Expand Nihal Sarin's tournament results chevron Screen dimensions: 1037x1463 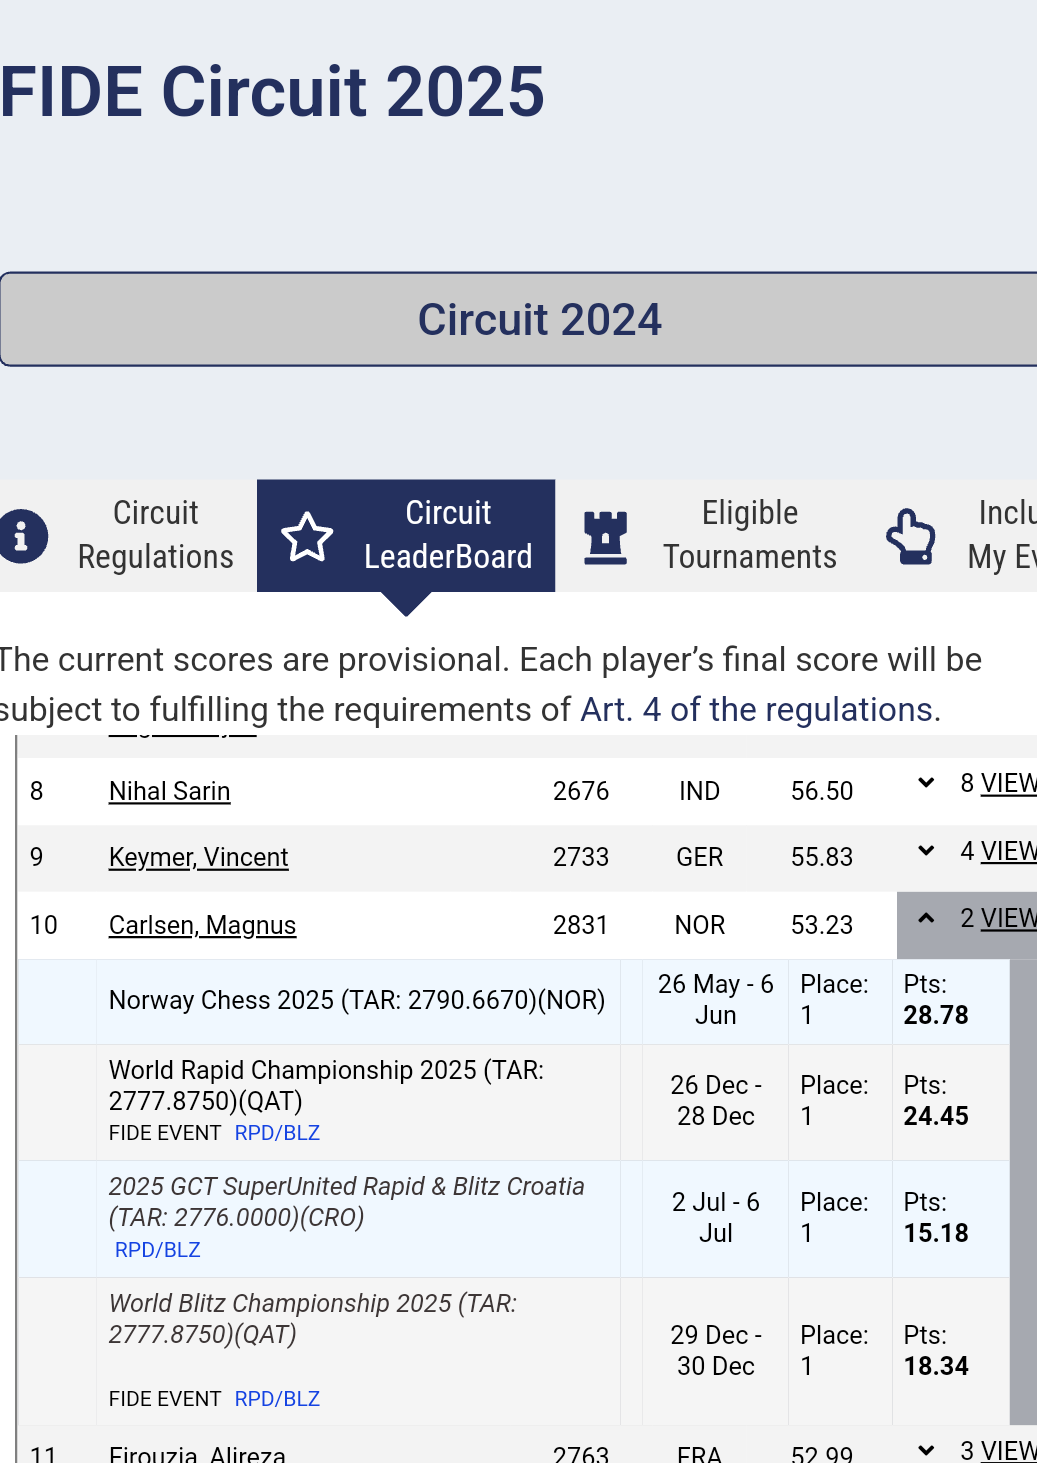click(x=926, y=783)
